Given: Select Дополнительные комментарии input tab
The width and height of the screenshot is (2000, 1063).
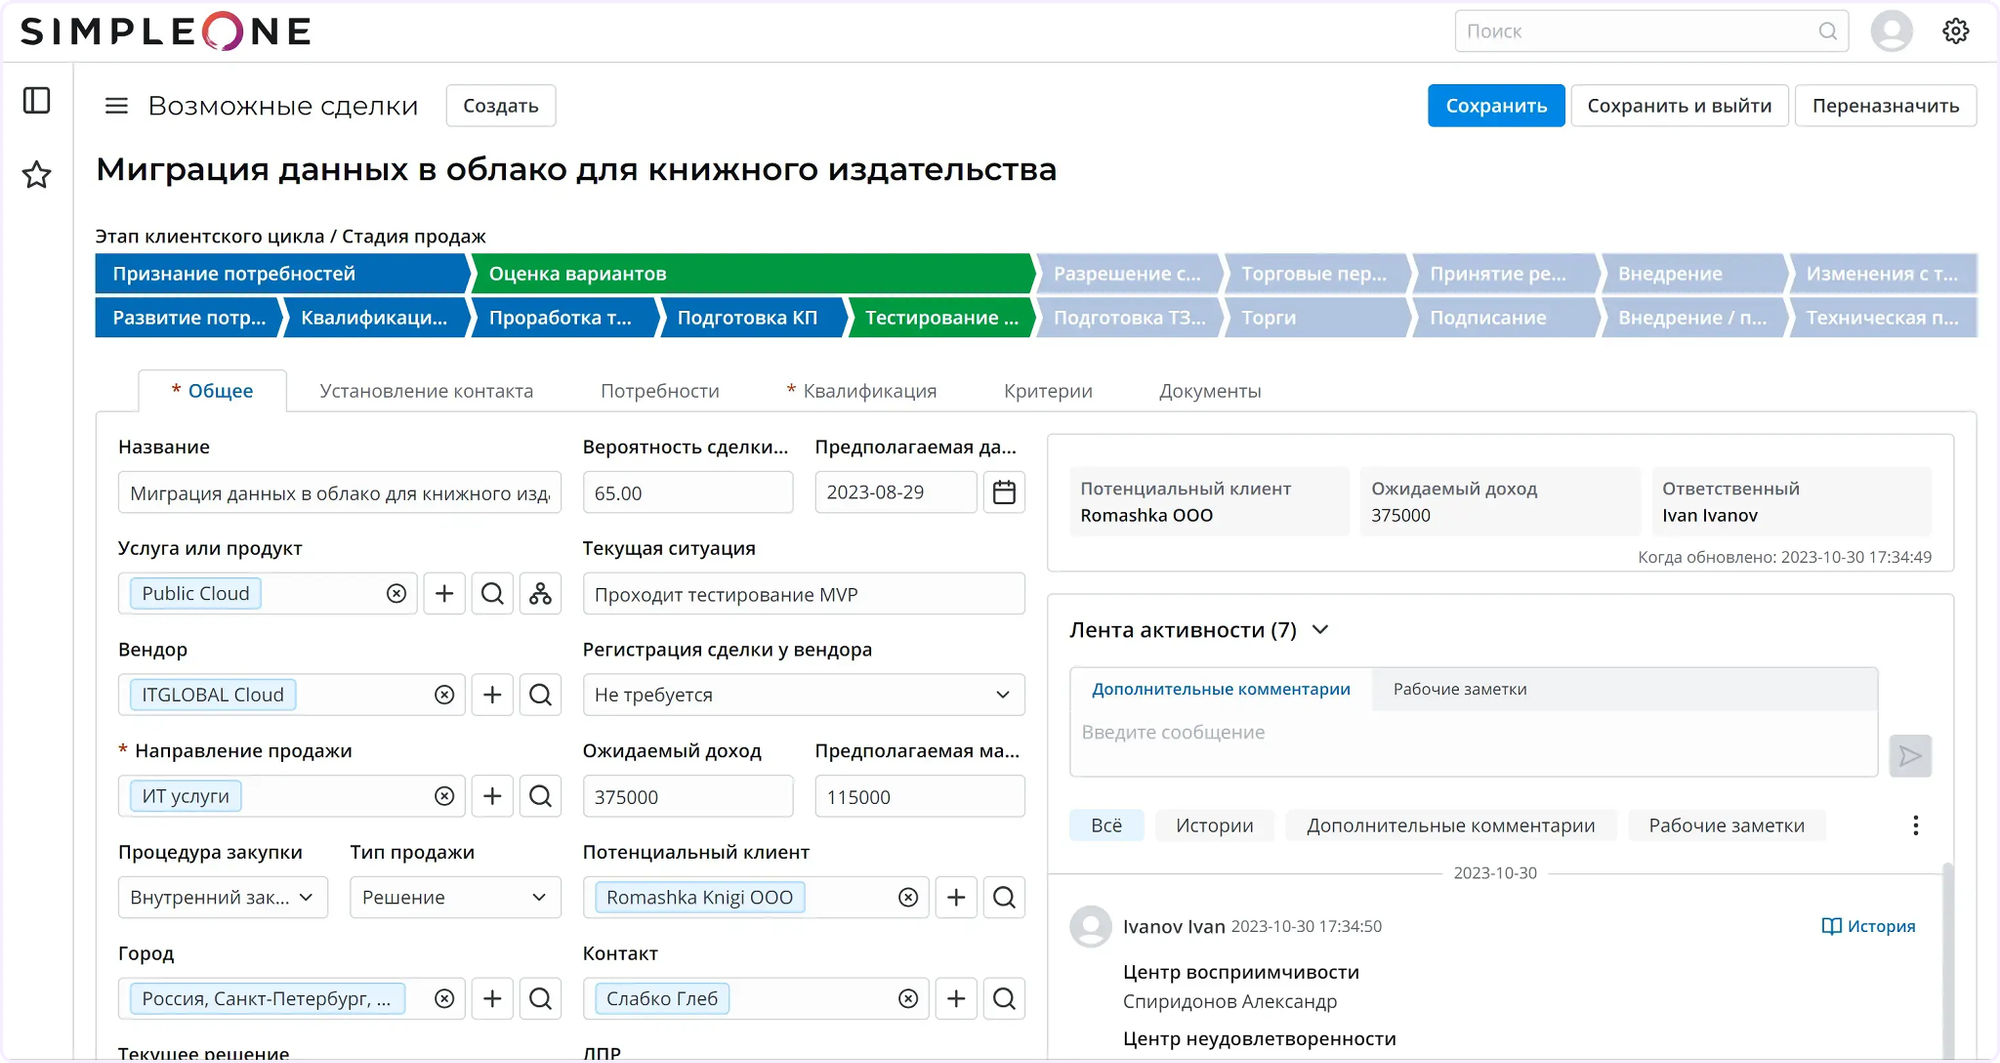Looking at the screenshot, I should click(x=1221, y=689).
